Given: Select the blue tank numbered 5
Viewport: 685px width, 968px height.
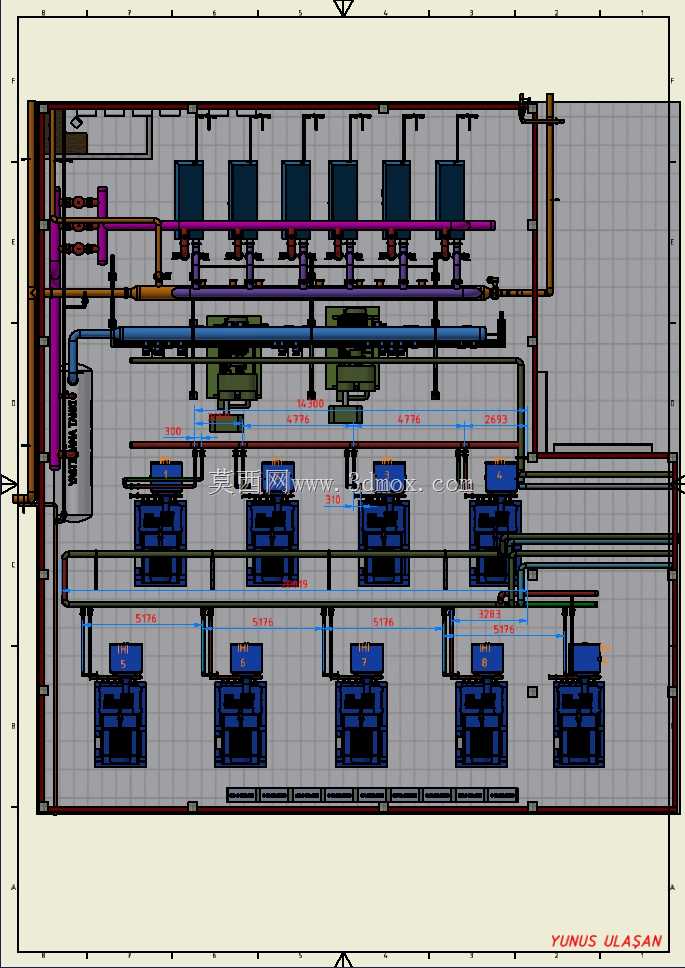Looking at the screenshot, I should (x=126, y=659).
